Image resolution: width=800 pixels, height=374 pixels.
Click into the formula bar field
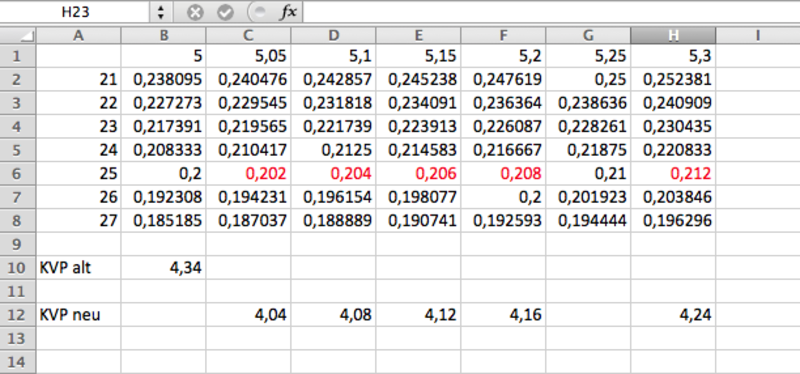[x=551, y=12]
